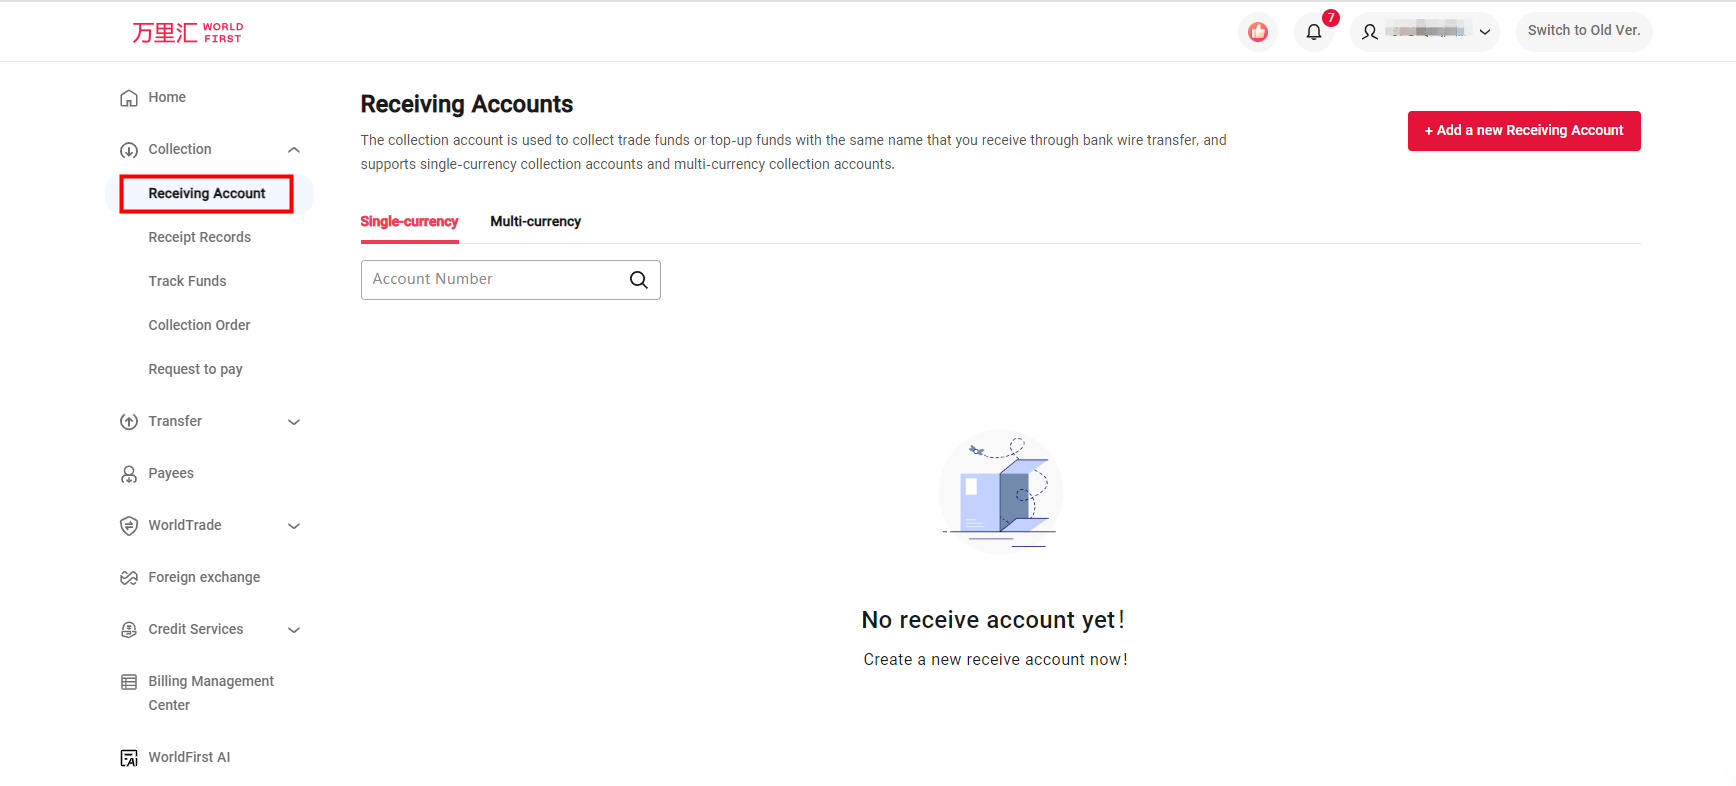Viewport: 1736px width, 786px height.
Task: Switch to the Multi-currency tab
Action: tap(535, 222)
